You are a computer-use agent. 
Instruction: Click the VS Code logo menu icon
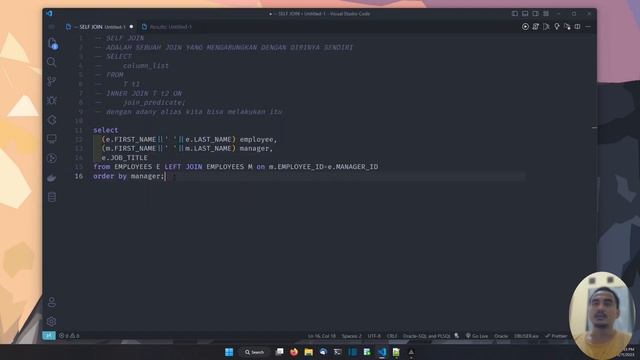pyautogui.click(x=49, y=13)
